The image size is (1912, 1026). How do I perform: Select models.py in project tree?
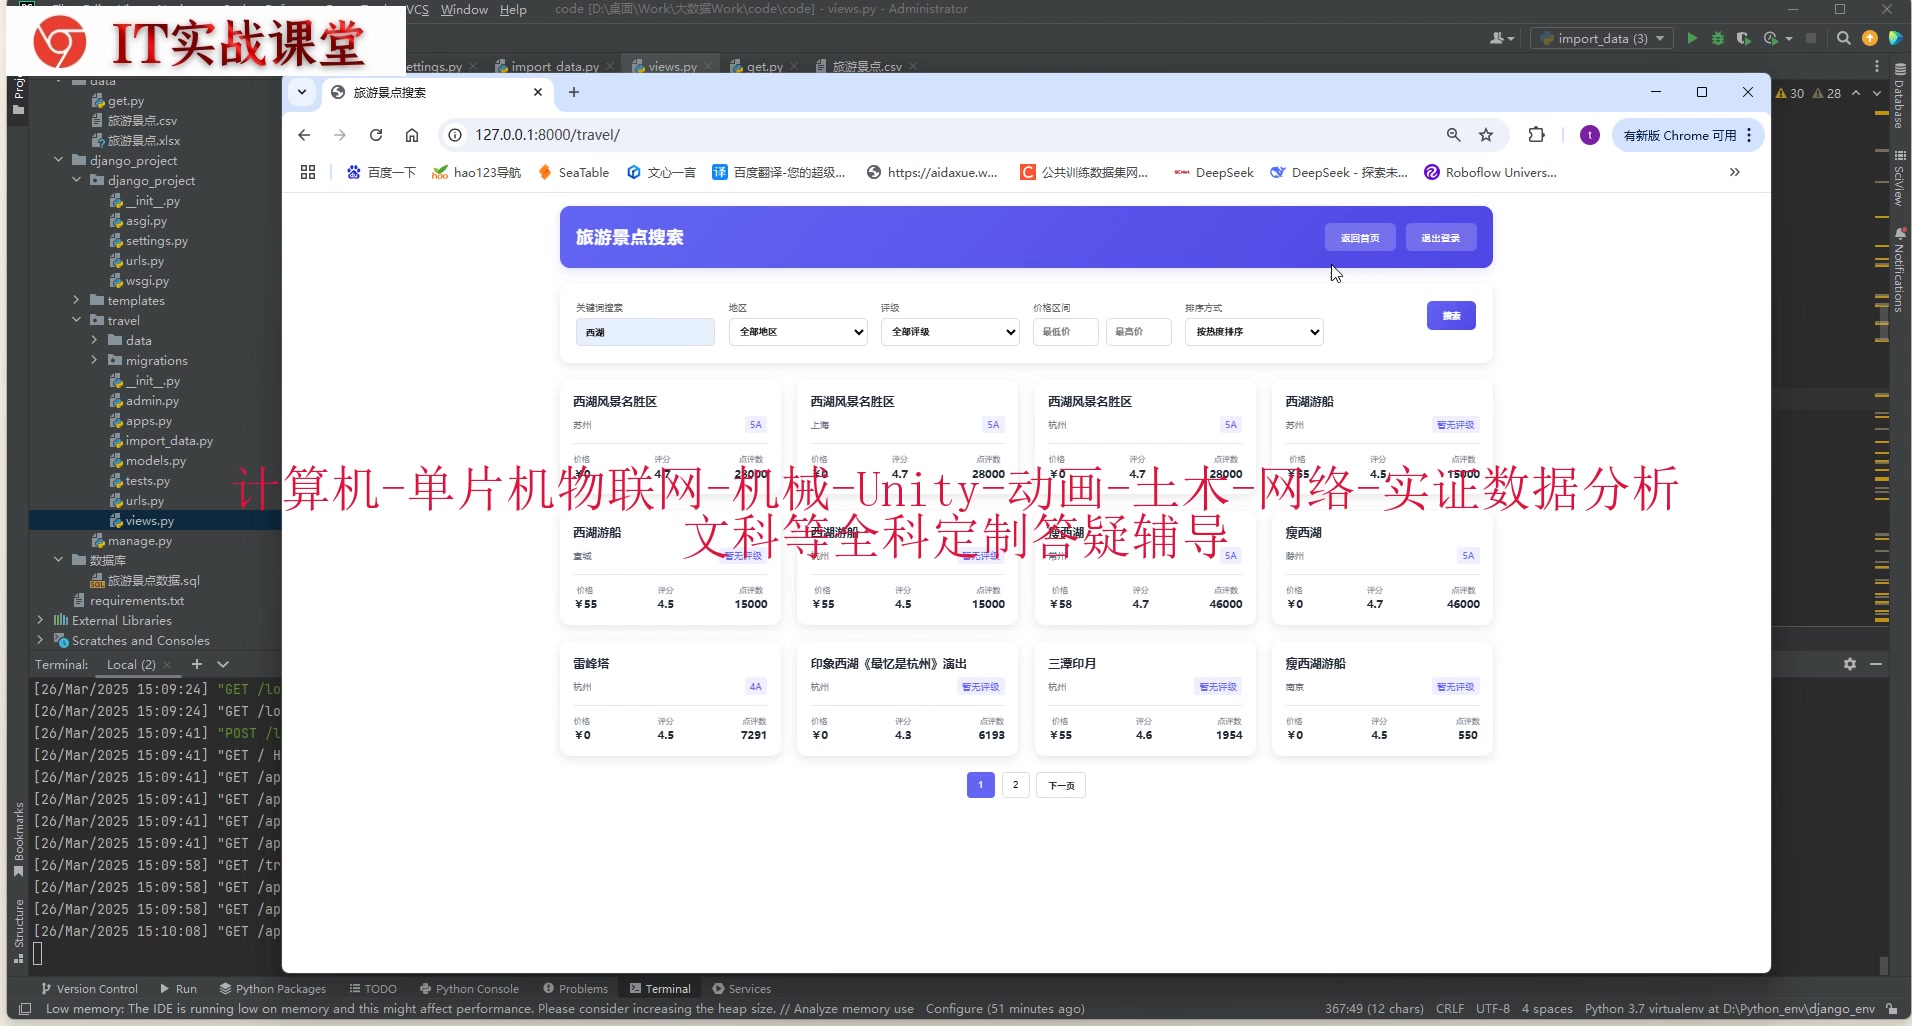coord(155,460)
